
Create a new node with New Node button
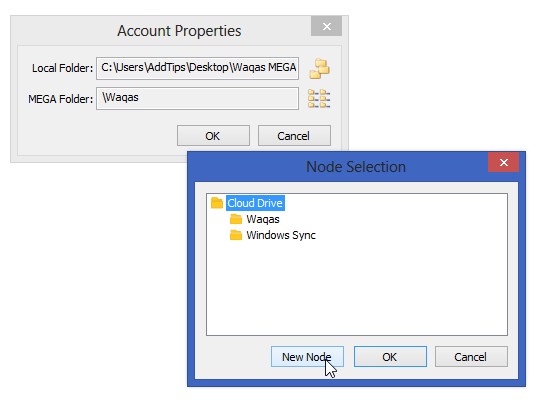[x=307, y=356]
